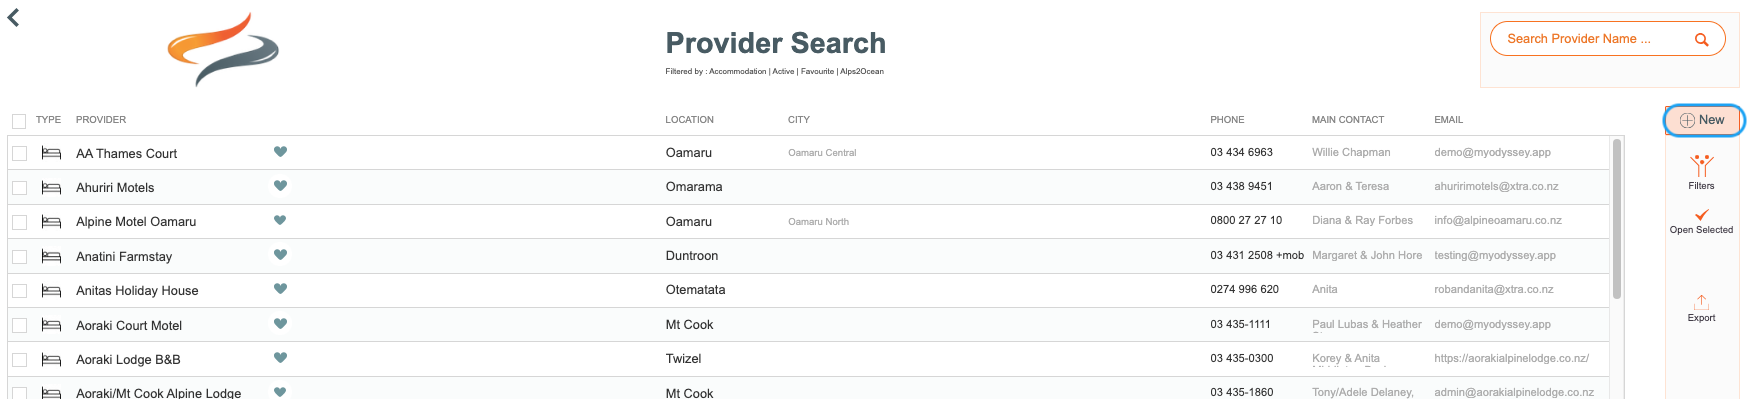1757x399 pixels.
Task: Toggle favourite heart for Aoraki Lodge B&B
Action: (280, 358)
